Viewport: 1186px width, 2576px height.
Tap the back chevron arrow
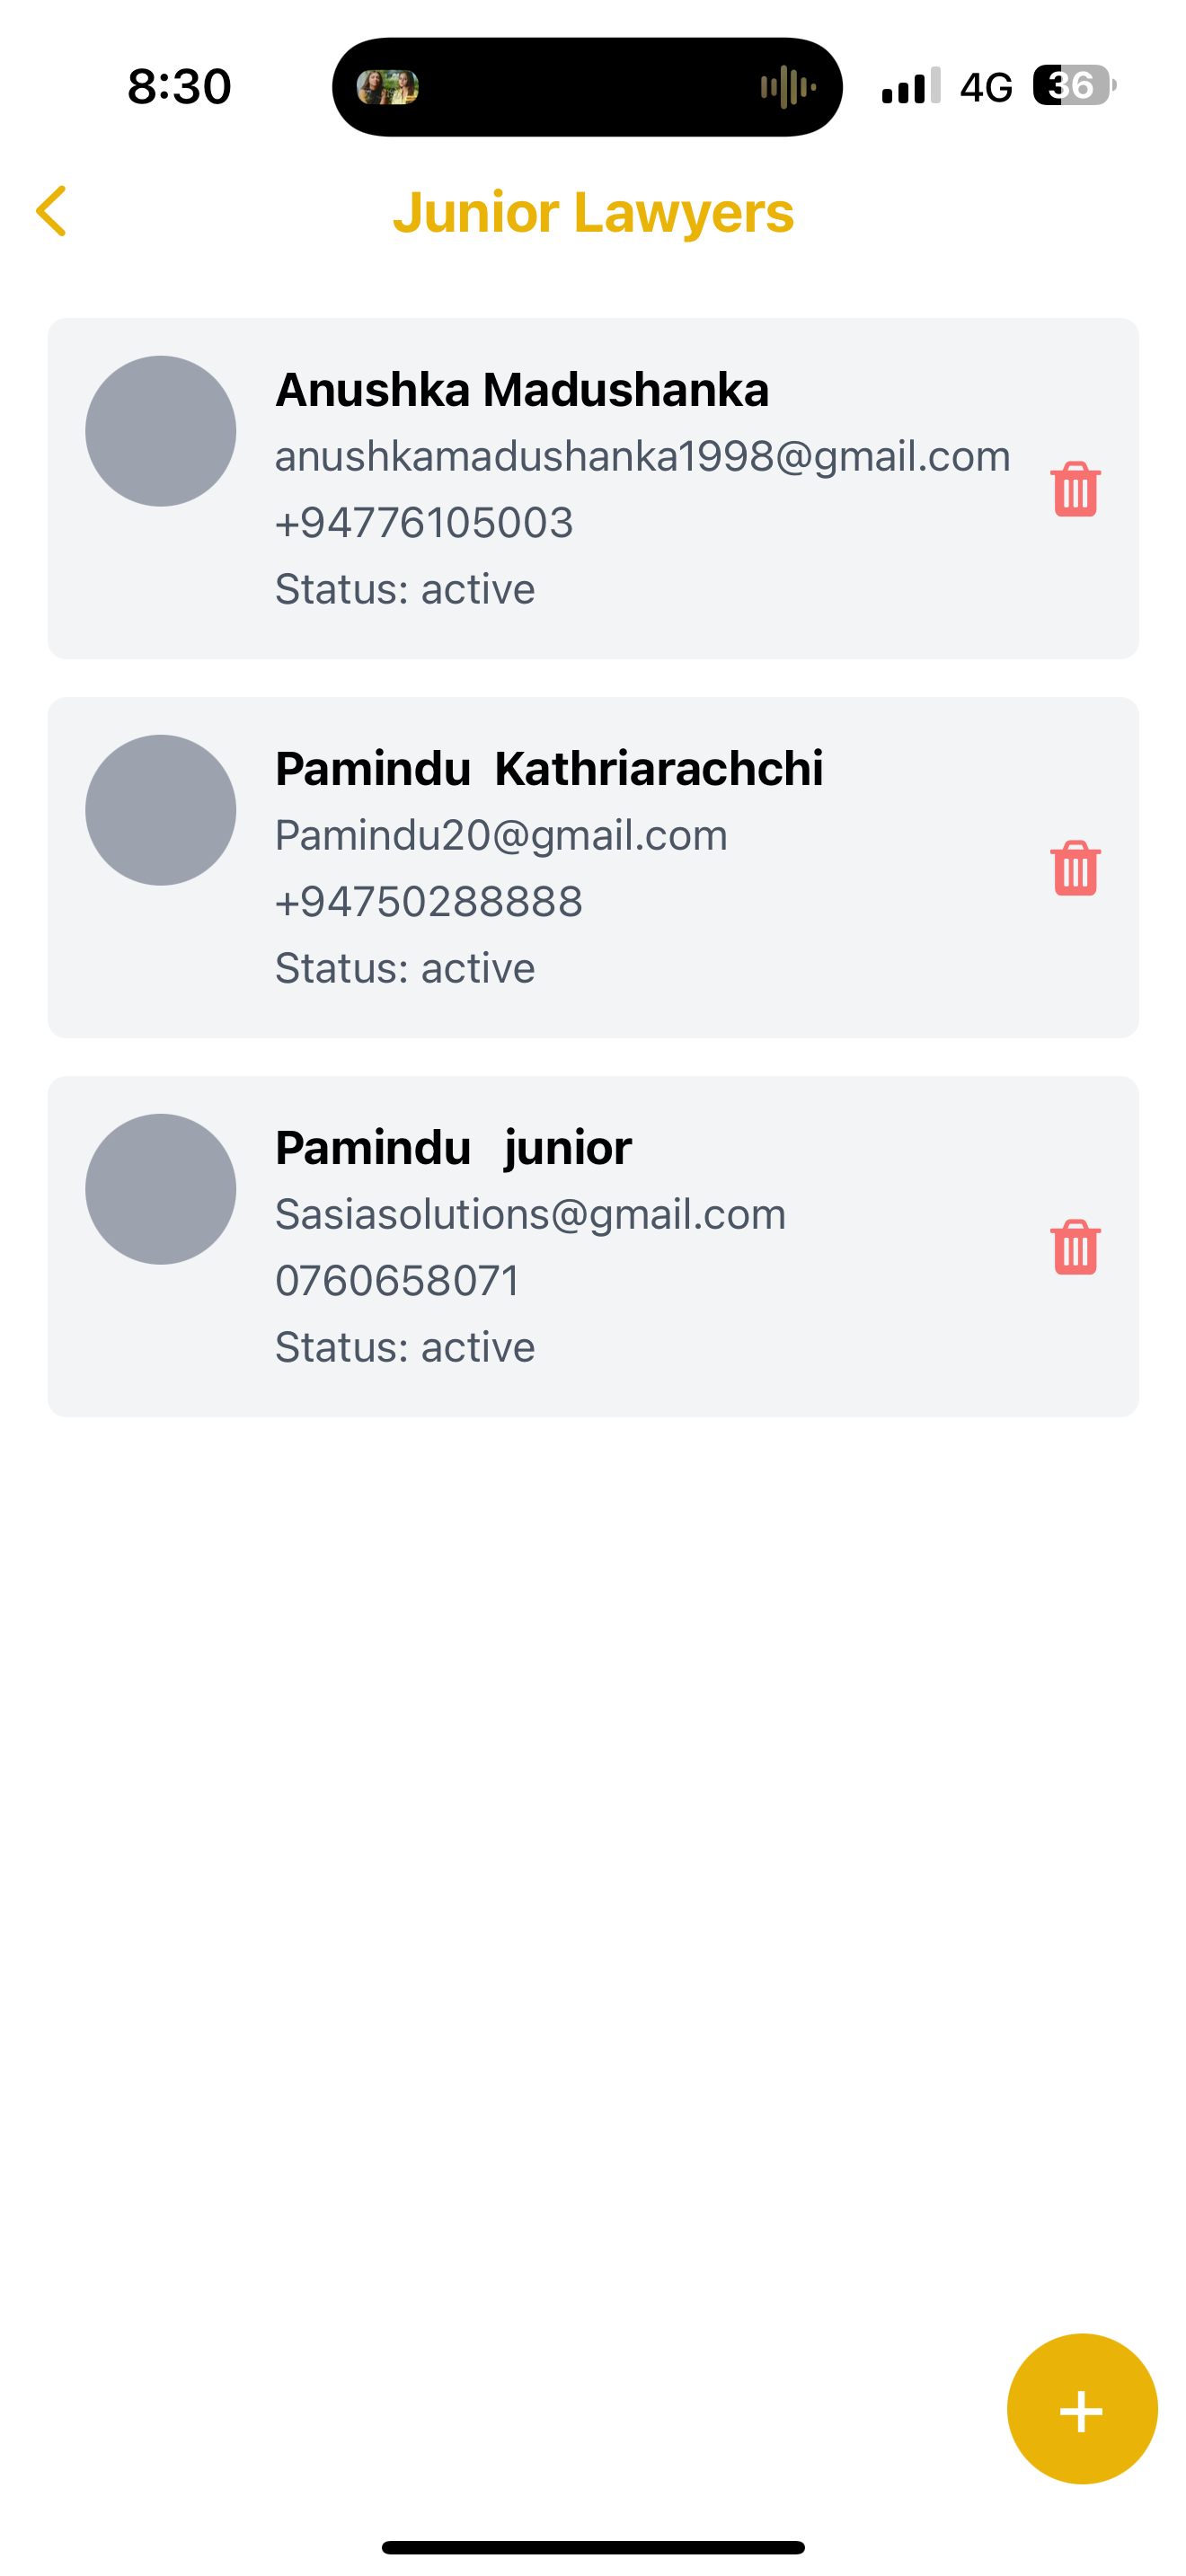[51, 211]
